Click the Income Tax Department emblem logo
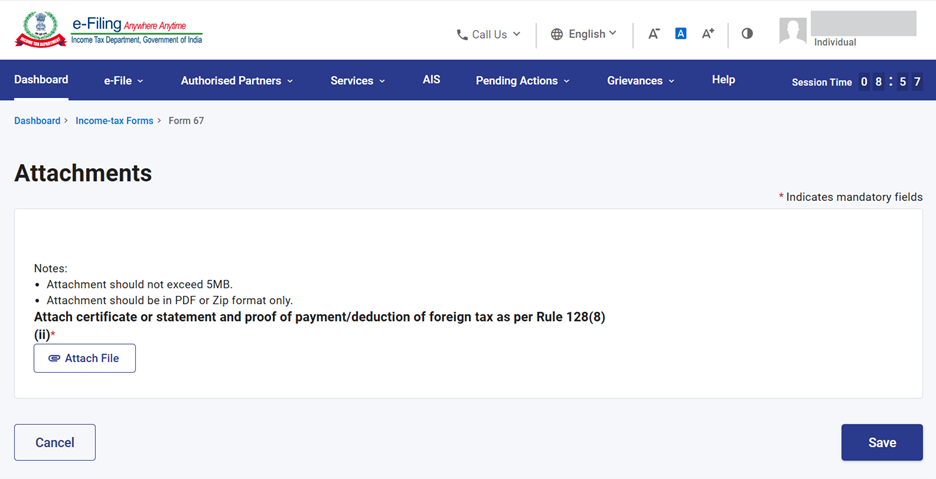 coord(40,30)
